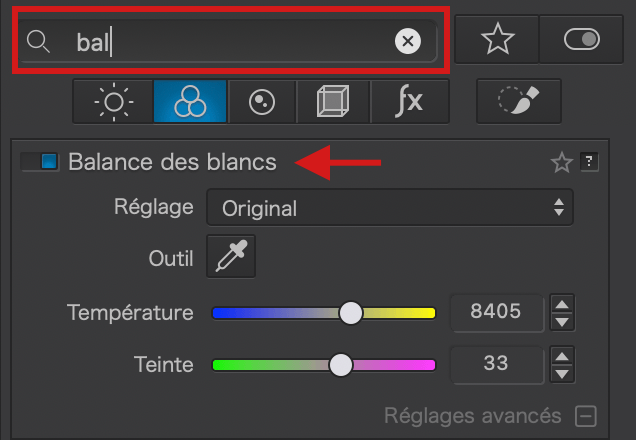This screenshot has width=636, height=440.
Task: Open the Light tab with sun icon
Action: (x=113, y=101)
